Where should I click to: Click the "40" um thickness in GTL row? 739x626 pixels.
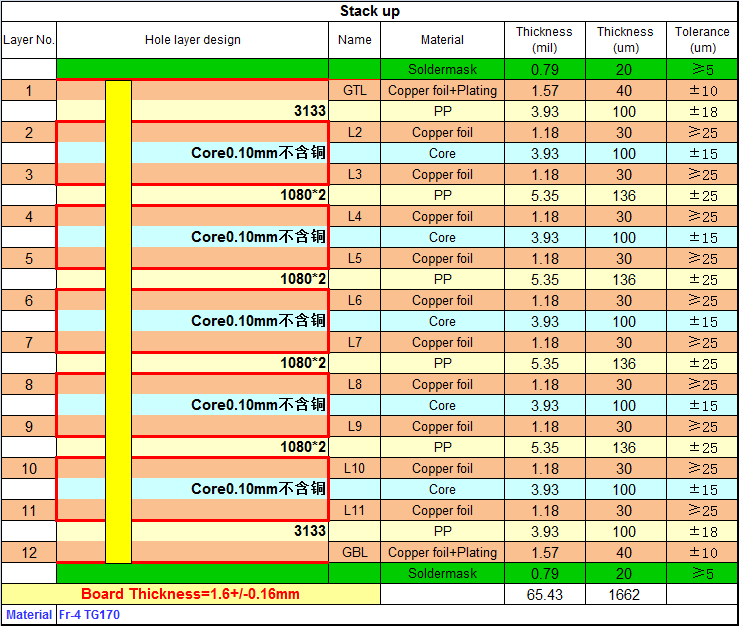625,91
